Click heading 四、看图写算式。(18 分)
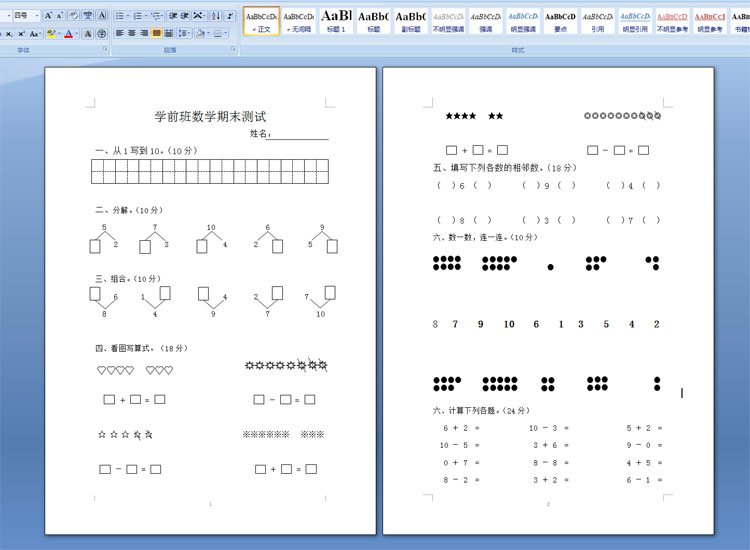750x550 pixels. pos(142,348)
